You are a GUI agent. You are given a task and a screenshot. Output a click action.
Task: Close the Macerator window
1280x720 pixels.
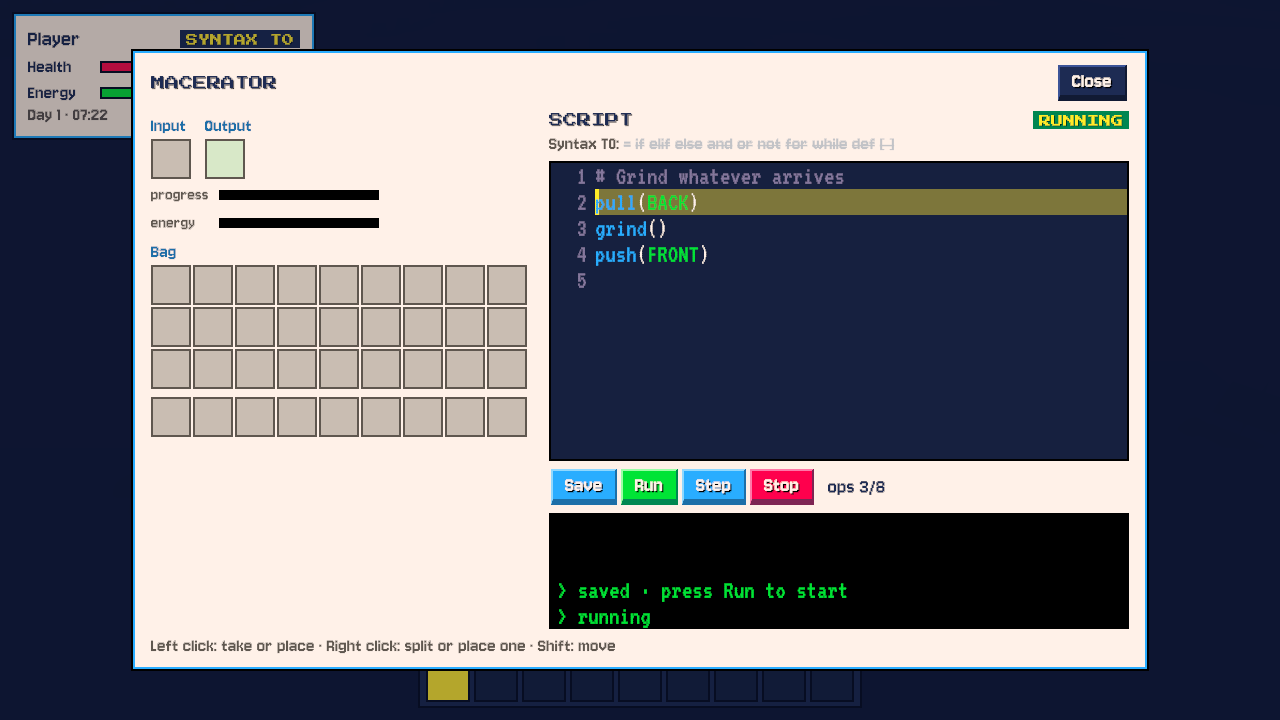(1092, 82)
